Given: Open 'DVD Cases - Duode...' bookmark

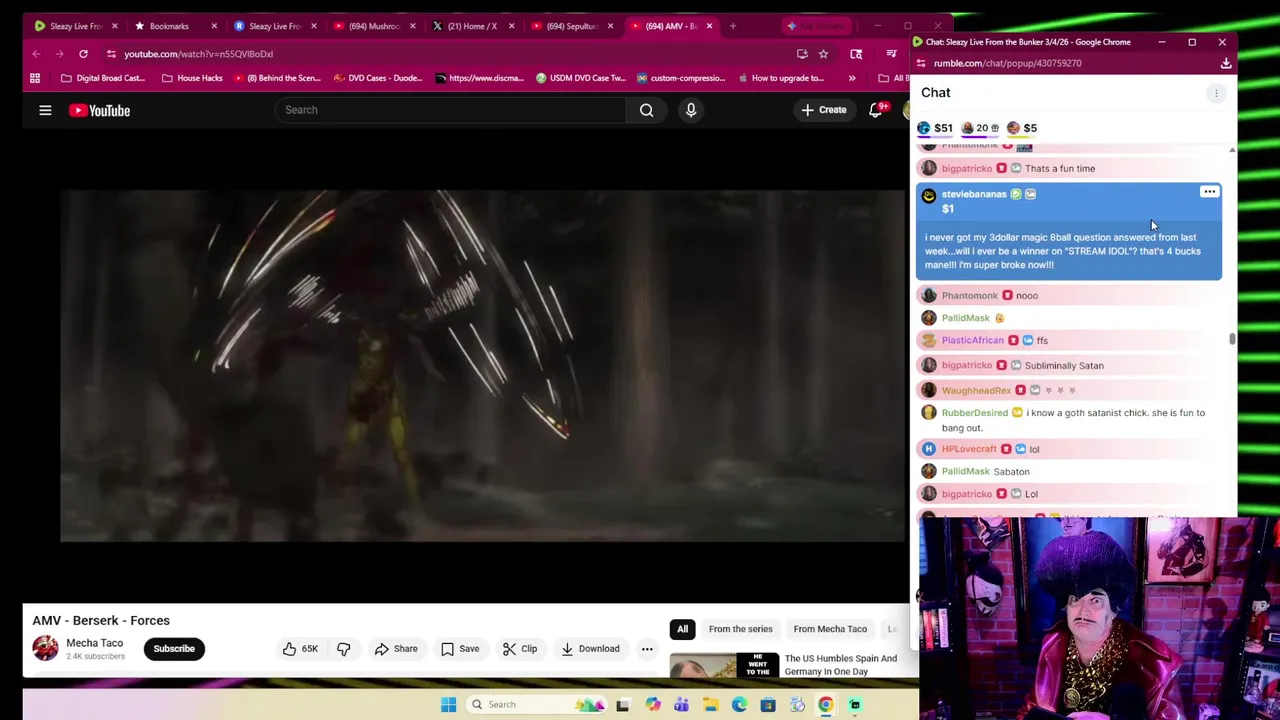Looking at the screenshot, I should click(378, 78).
